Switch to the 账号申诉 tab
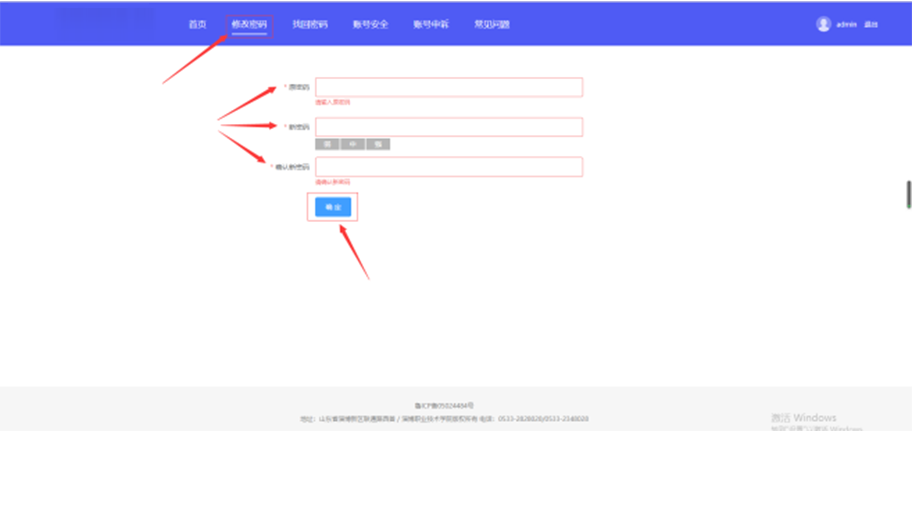913x510 pixels. (x=431, y=24)
